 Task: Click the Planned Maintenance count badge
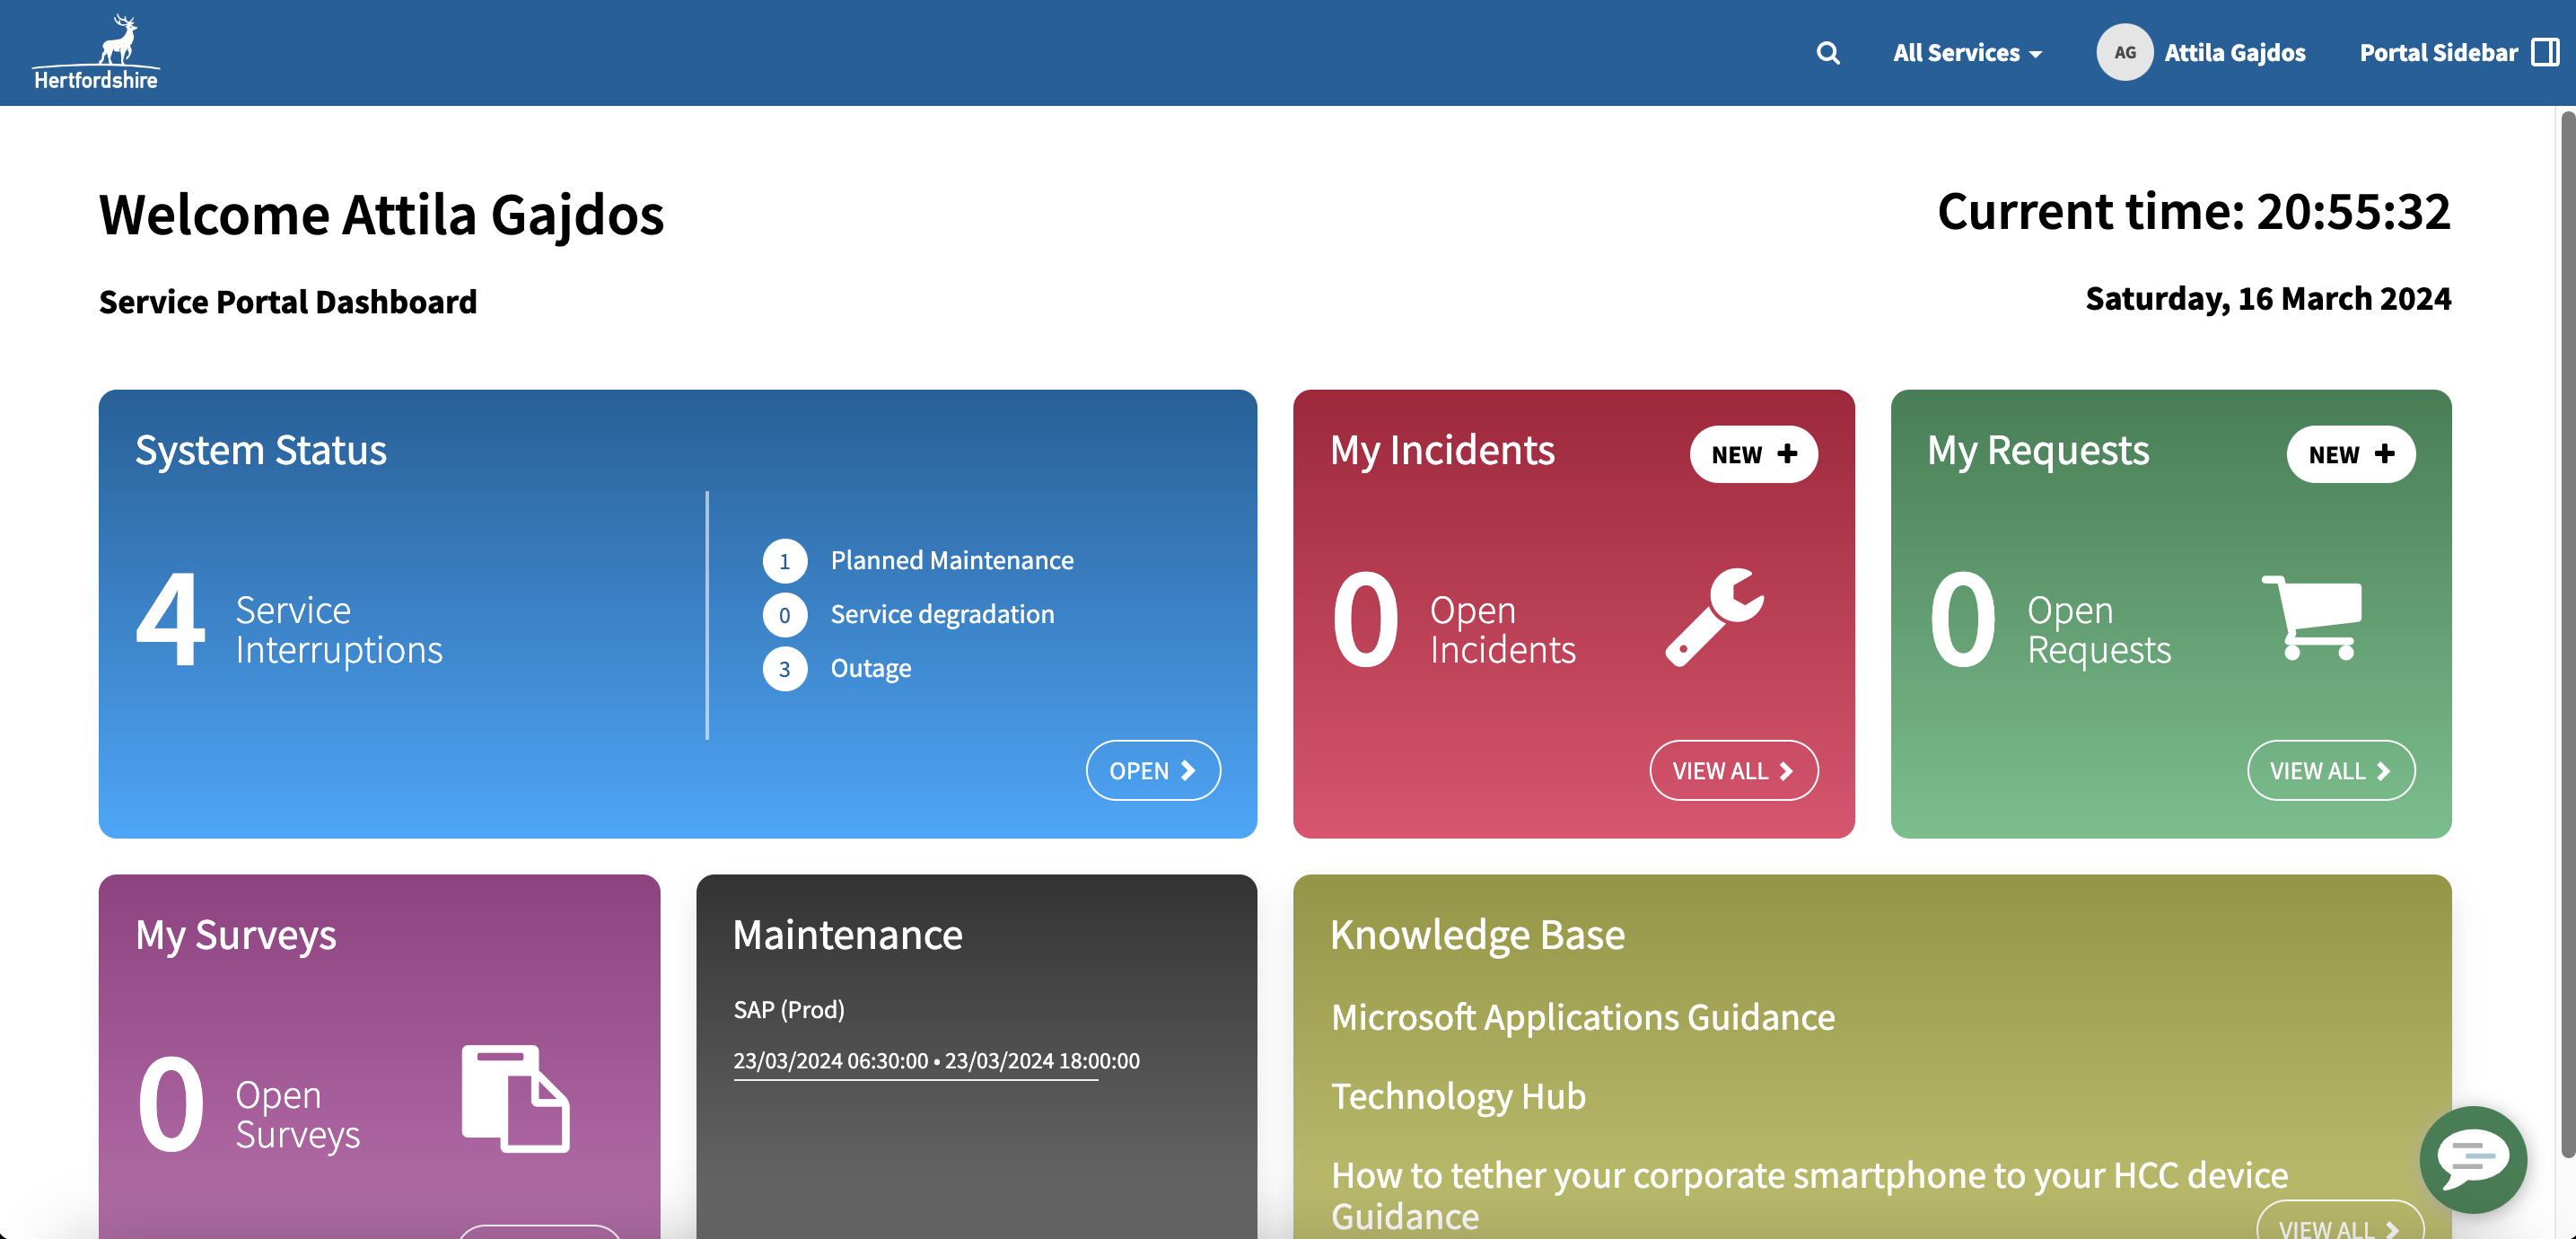785,561
